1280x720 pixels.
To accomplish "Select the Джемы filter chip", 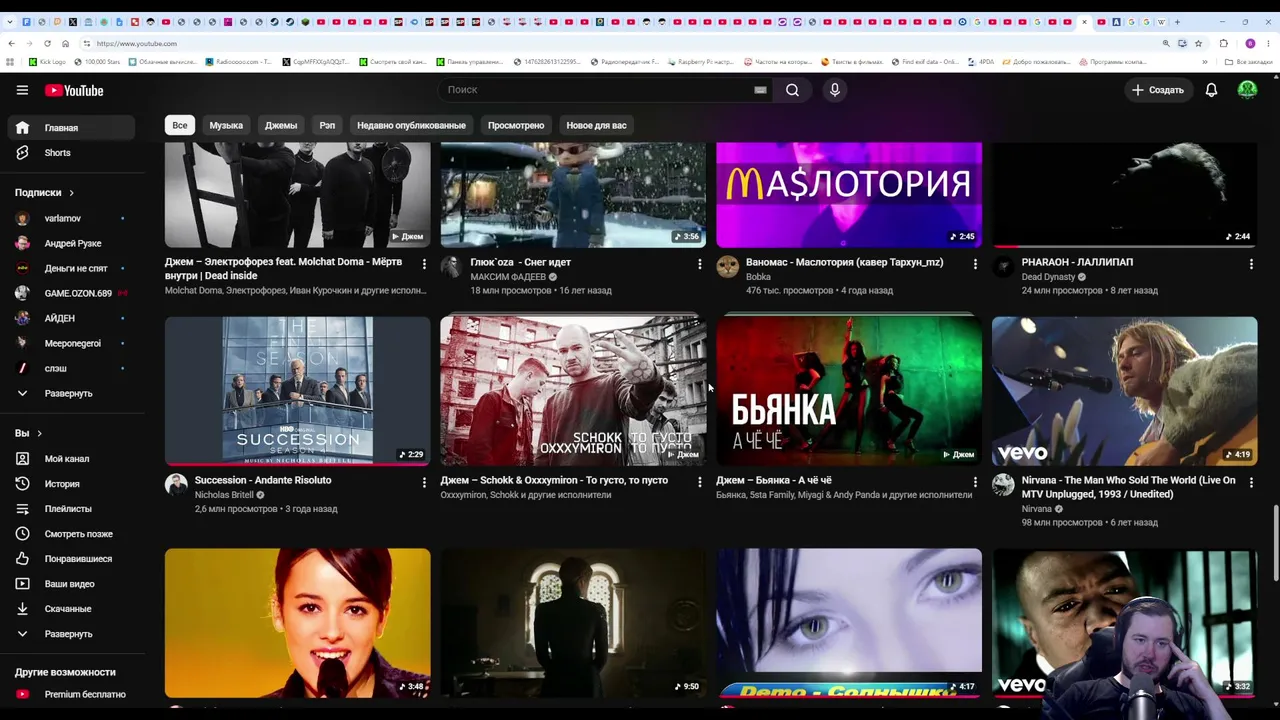I will (281, 125).
